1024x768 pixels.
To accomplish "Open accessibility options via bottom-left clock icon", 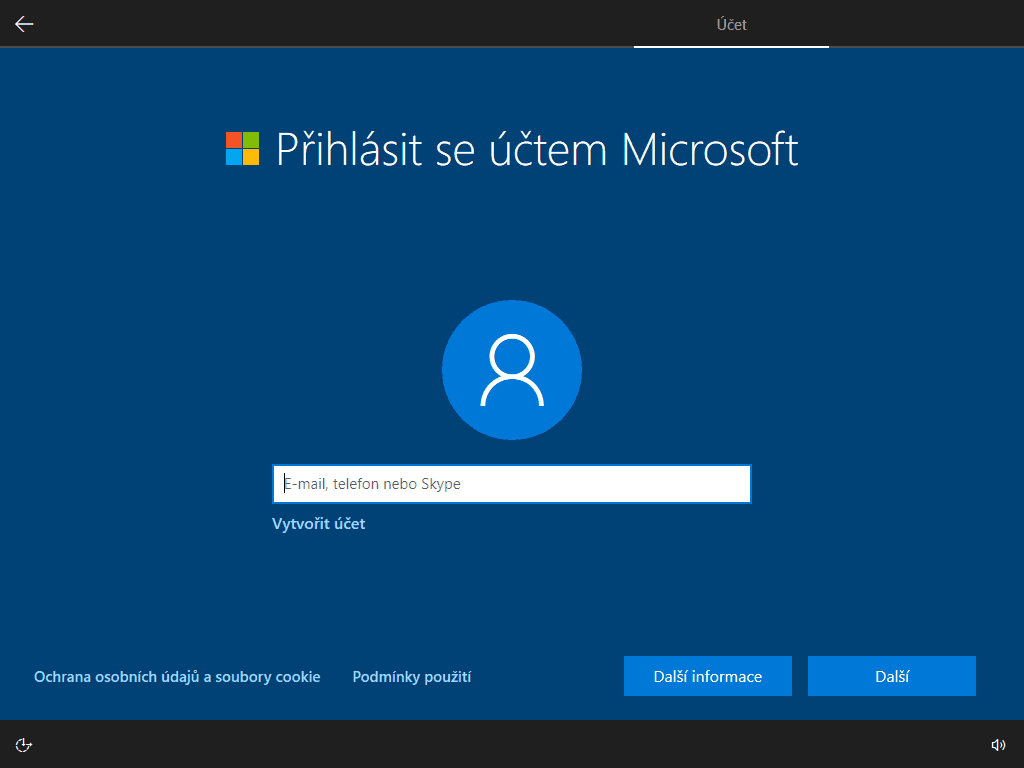I will 24,744.
